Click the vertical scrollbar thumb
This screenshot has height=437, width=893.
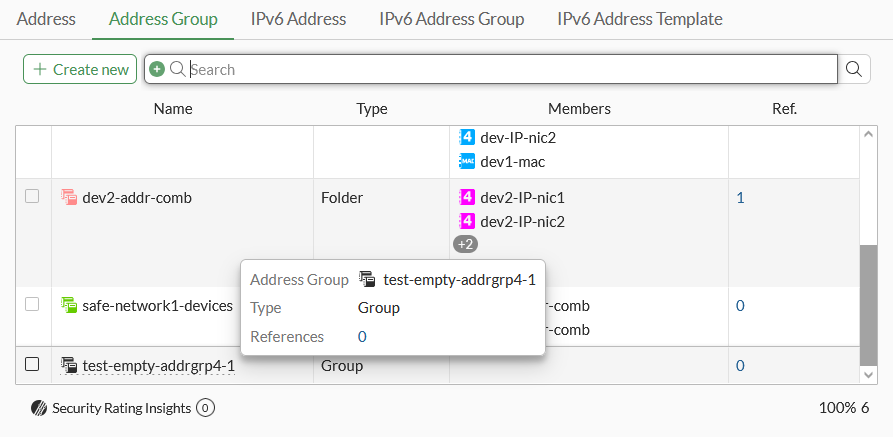click(868, 305)
